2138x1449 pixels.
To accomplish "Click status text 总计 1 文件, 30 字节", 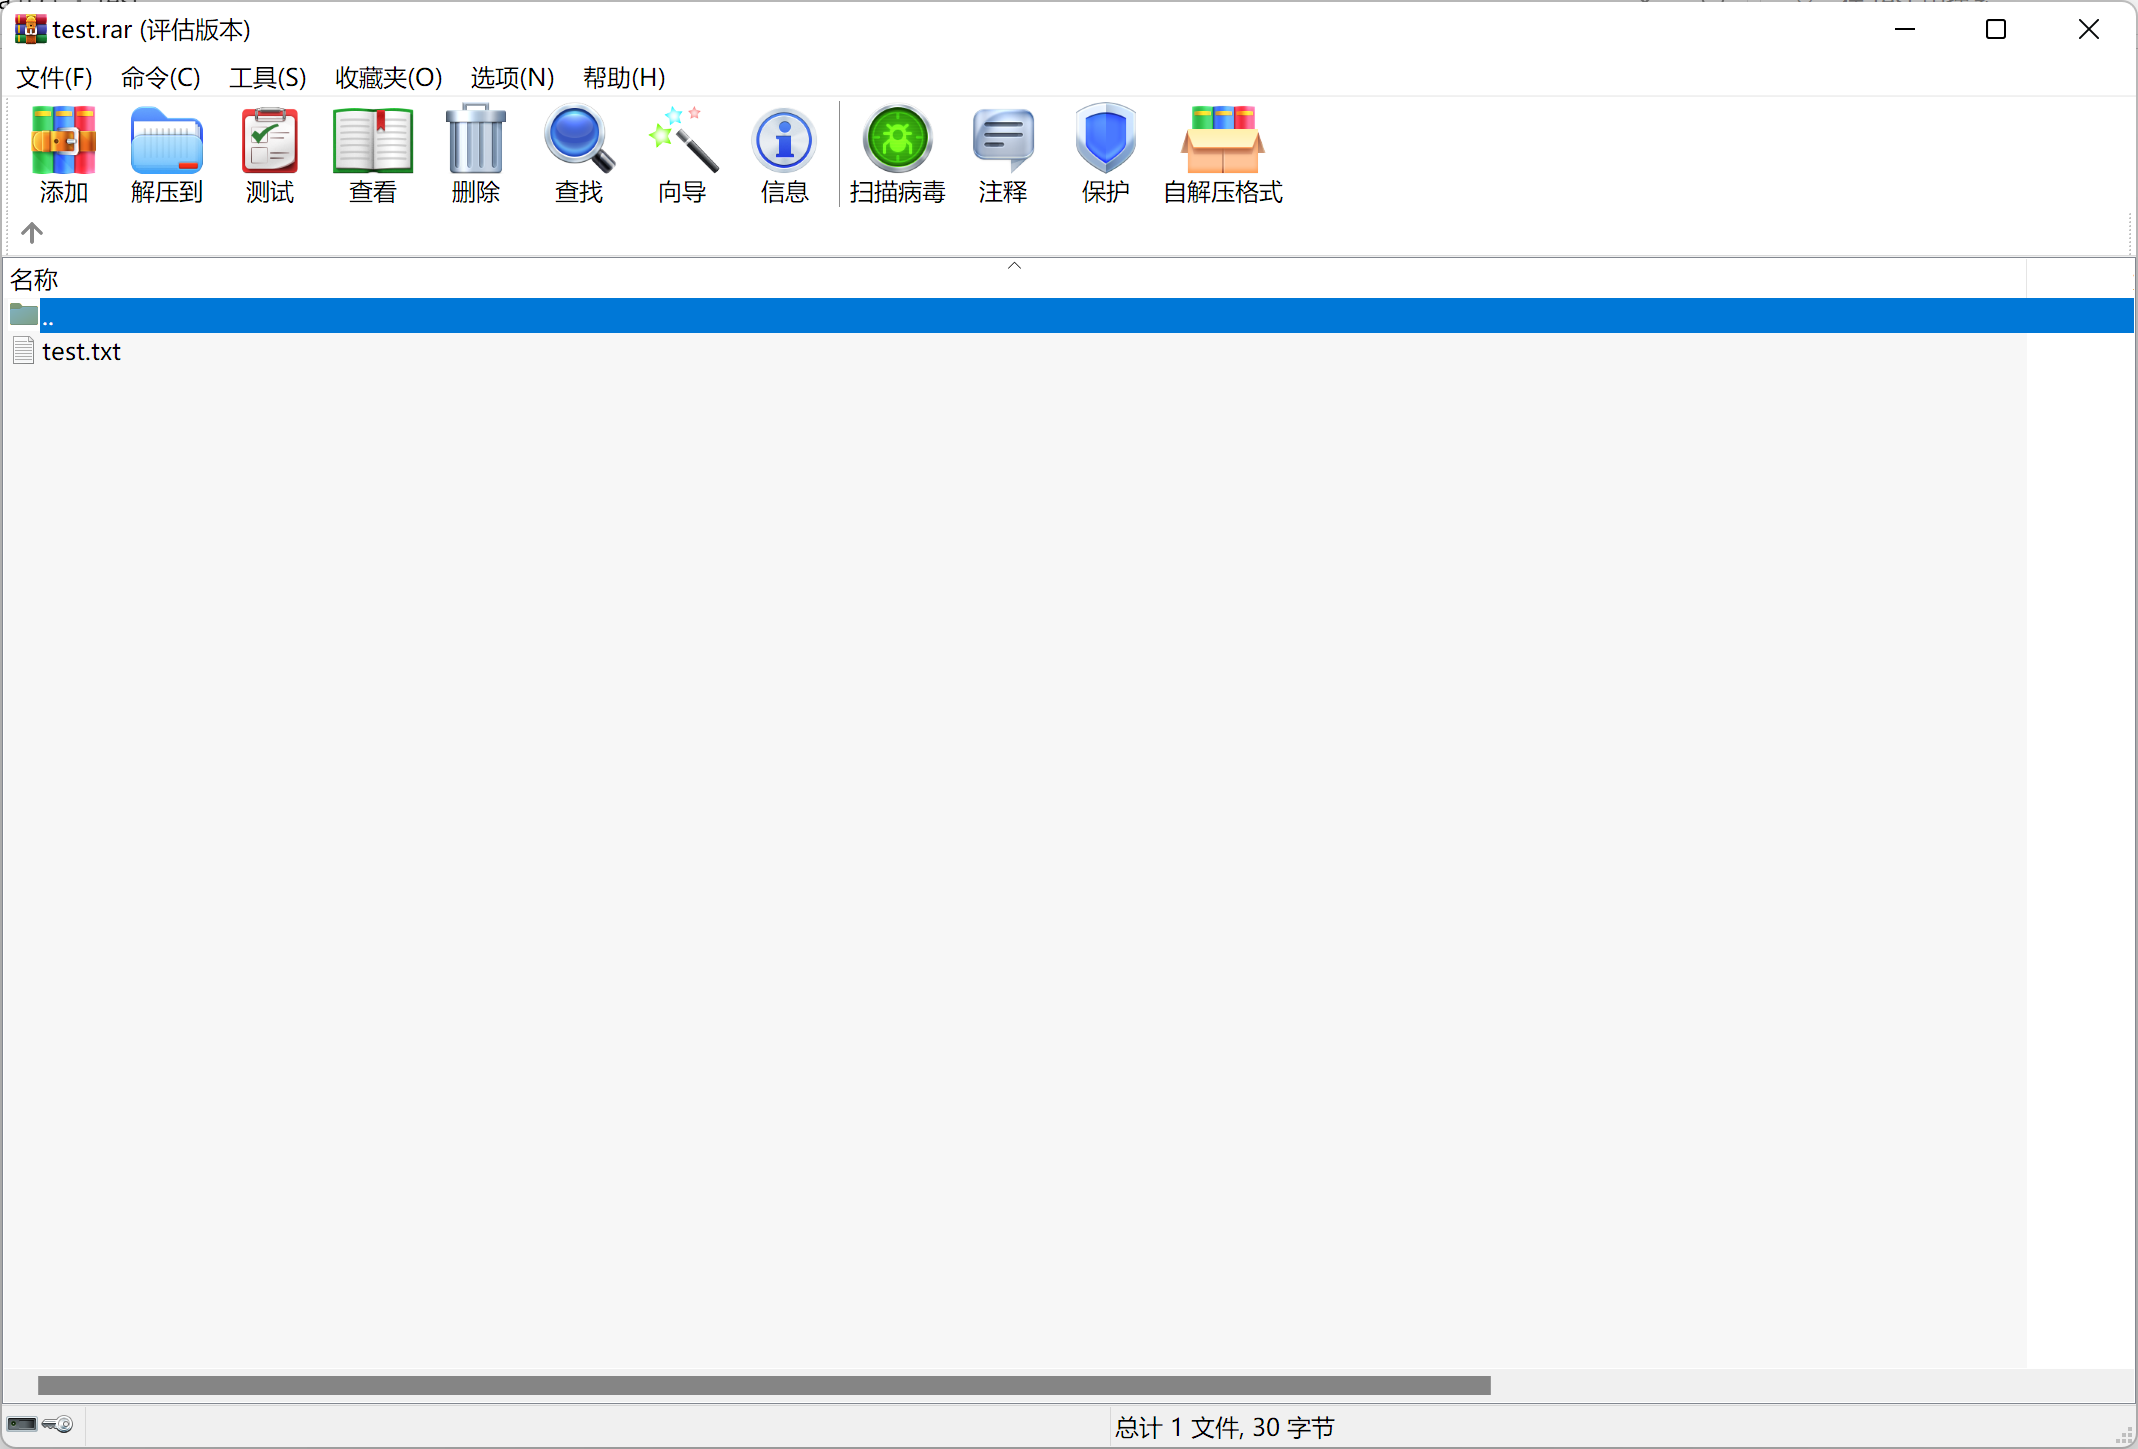I will [x=1225, y=1427].
